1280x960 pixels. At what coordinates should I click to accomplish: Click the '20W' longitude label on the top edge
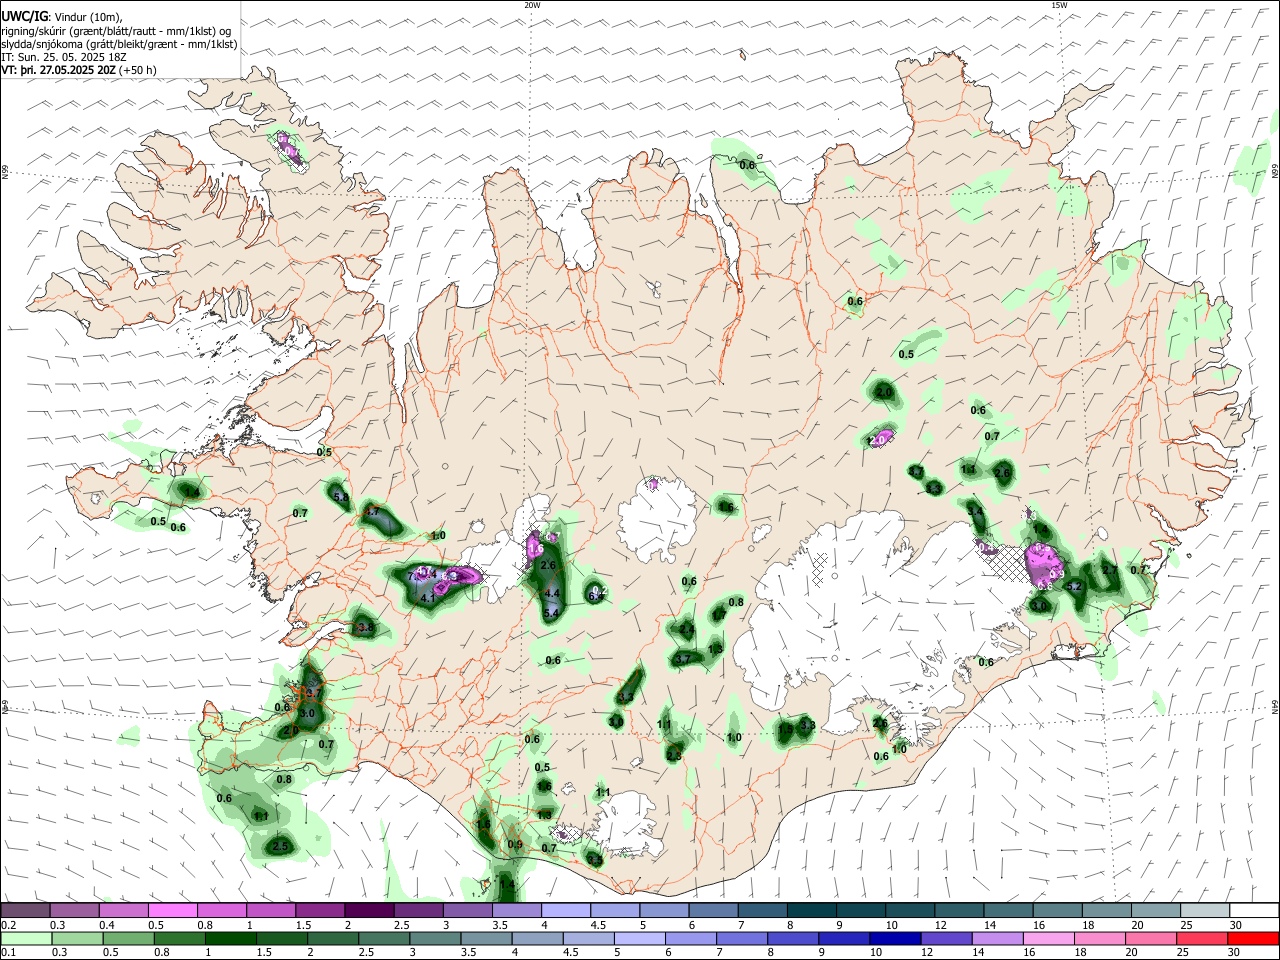click(531, 5)
